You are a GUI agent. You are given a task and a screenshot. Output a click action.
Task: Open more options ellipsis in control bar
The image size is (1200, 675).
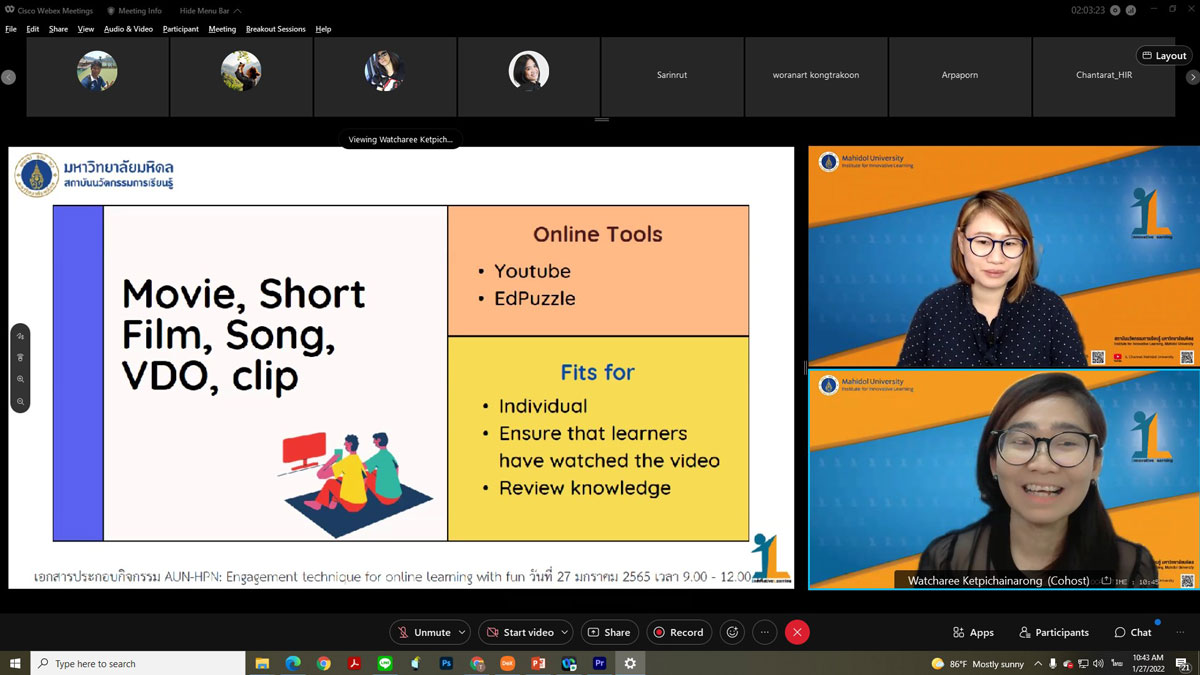(765, 632)
